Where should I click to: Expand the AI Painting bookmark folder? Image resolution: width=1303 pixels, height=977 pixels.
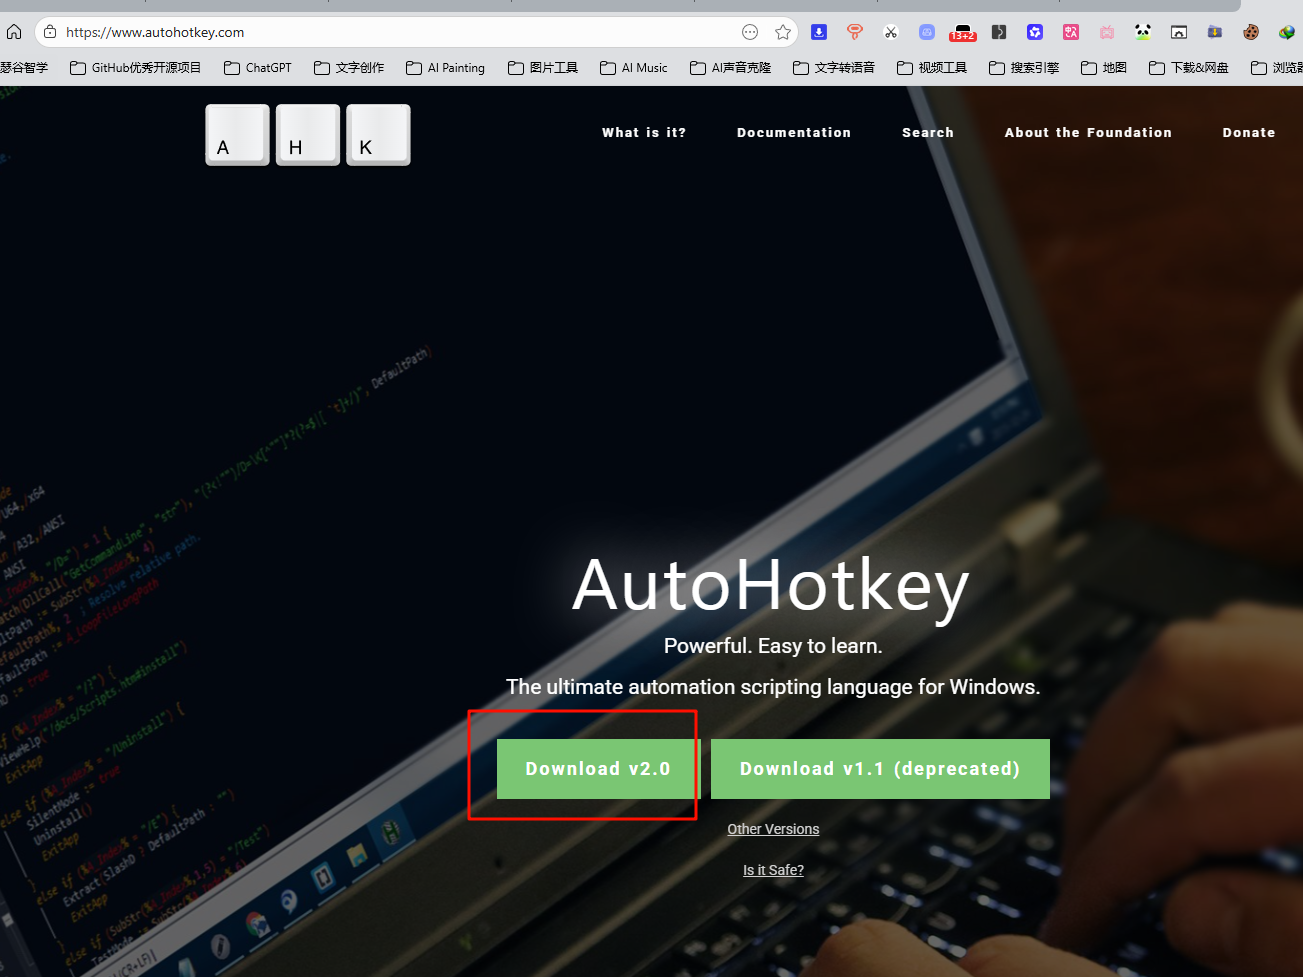click(x=446, y=68)
